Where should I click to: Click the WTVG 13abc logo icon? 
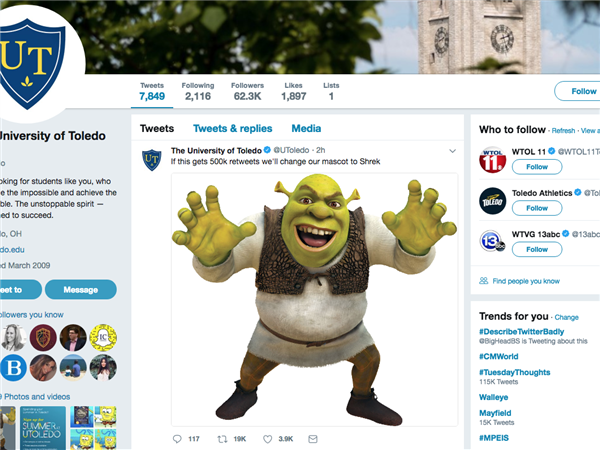(x=492, y=241)
